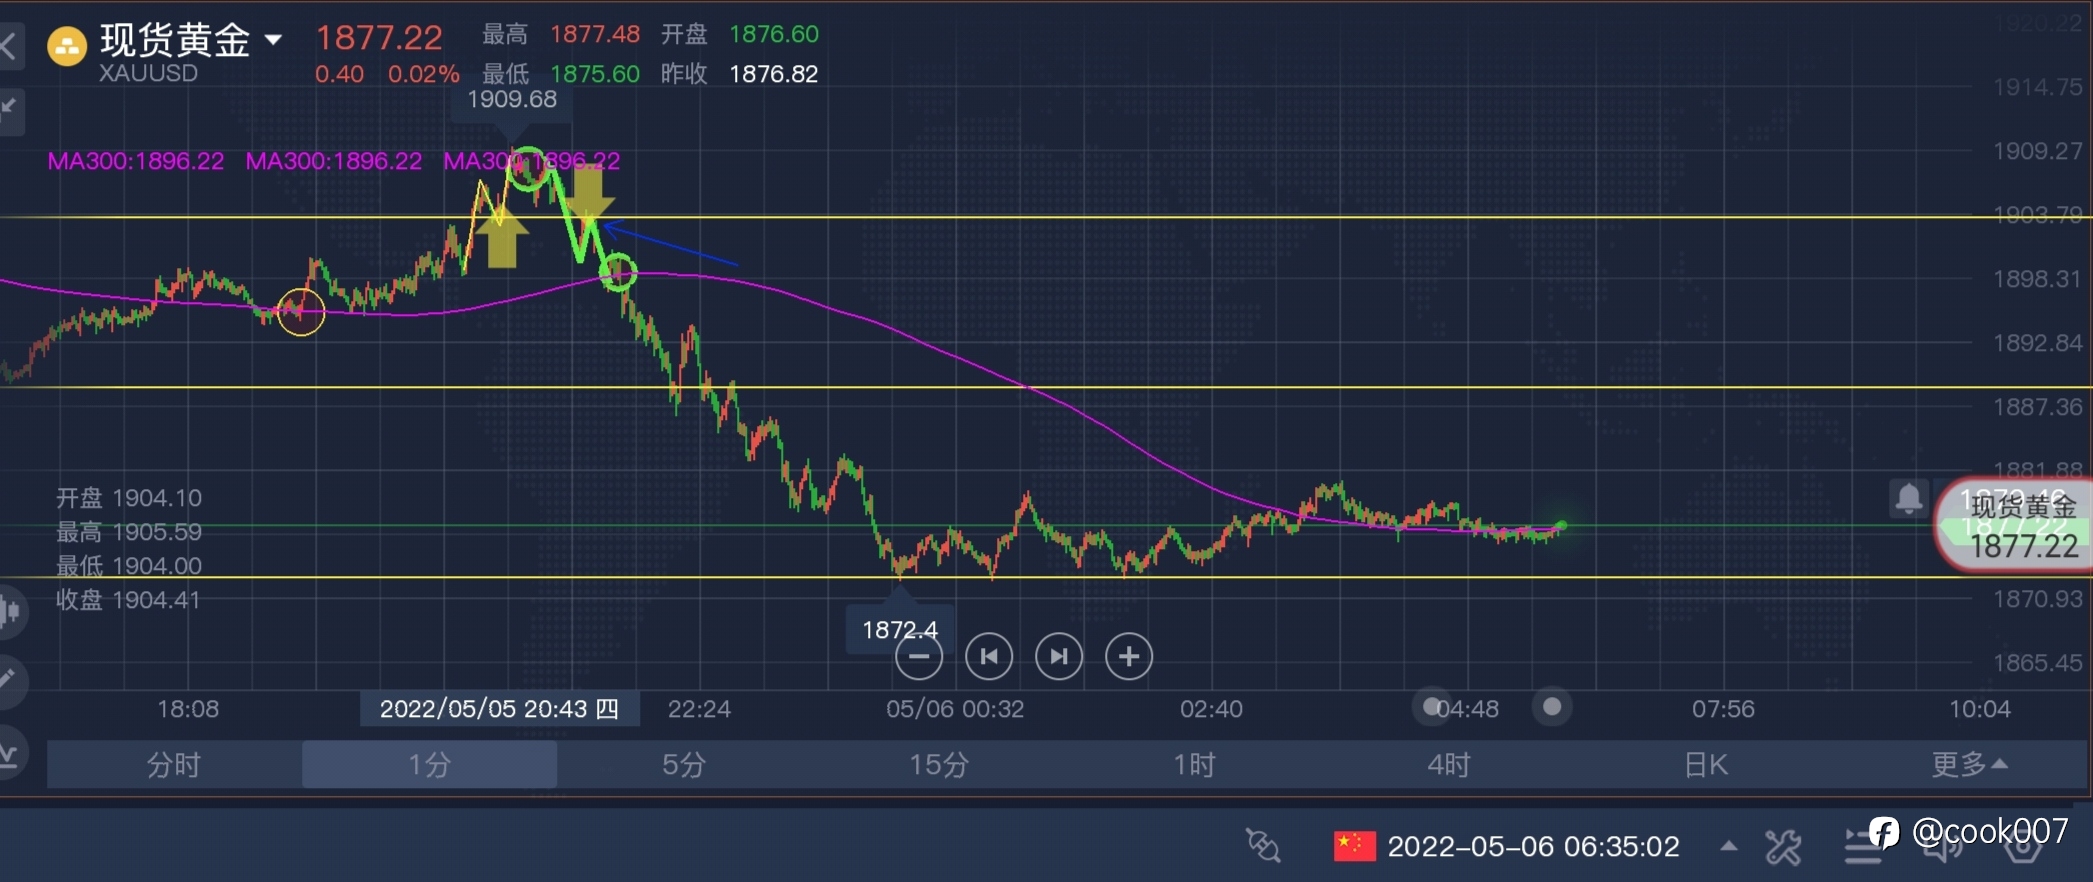Click the plug connection status icon

point(1263,846)
